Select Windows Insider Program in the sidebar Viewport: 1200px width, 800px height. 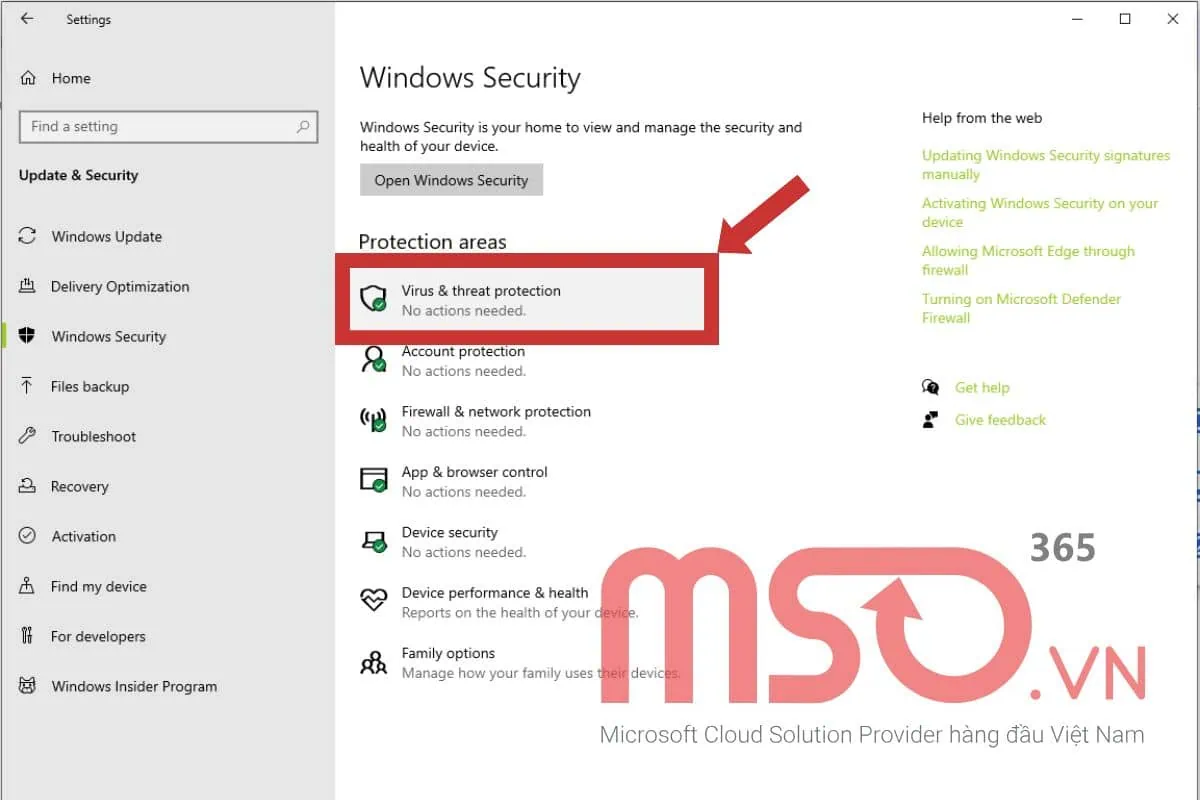click(134, 686)
